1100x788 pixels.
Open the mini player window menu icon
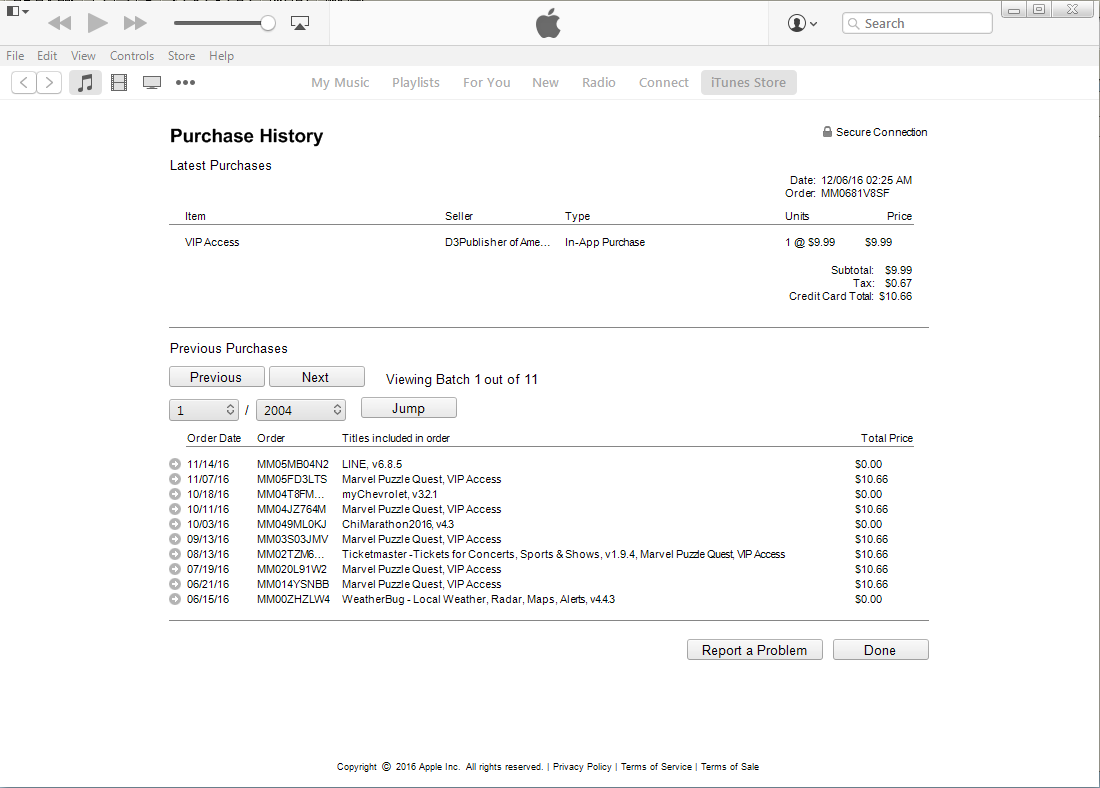pos(17,11)
